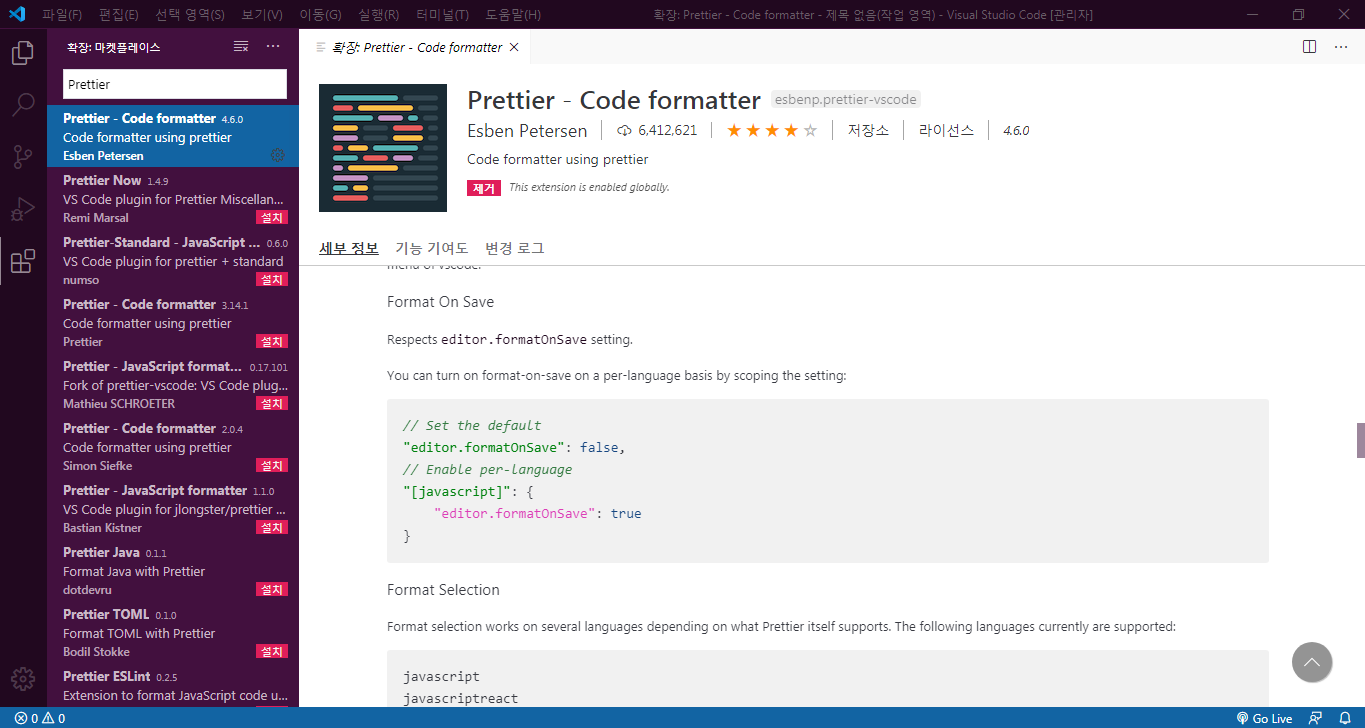This screenshot has height=728, width=1365.
Task: Select the Prettier TOML list entry title
Action: tap(106, 614)
